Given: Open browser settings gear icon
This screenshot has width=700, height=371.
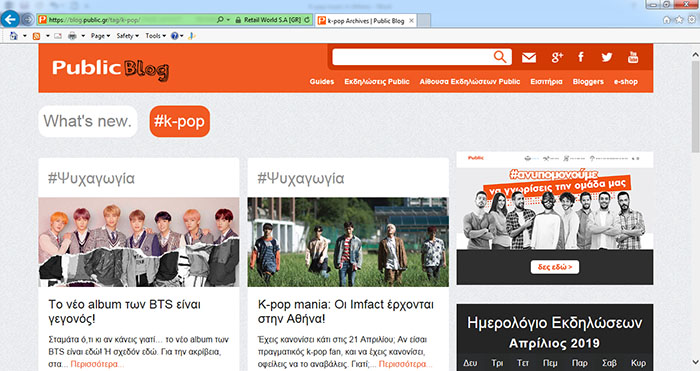Looking at the screenshot, I should coord(692,20).
